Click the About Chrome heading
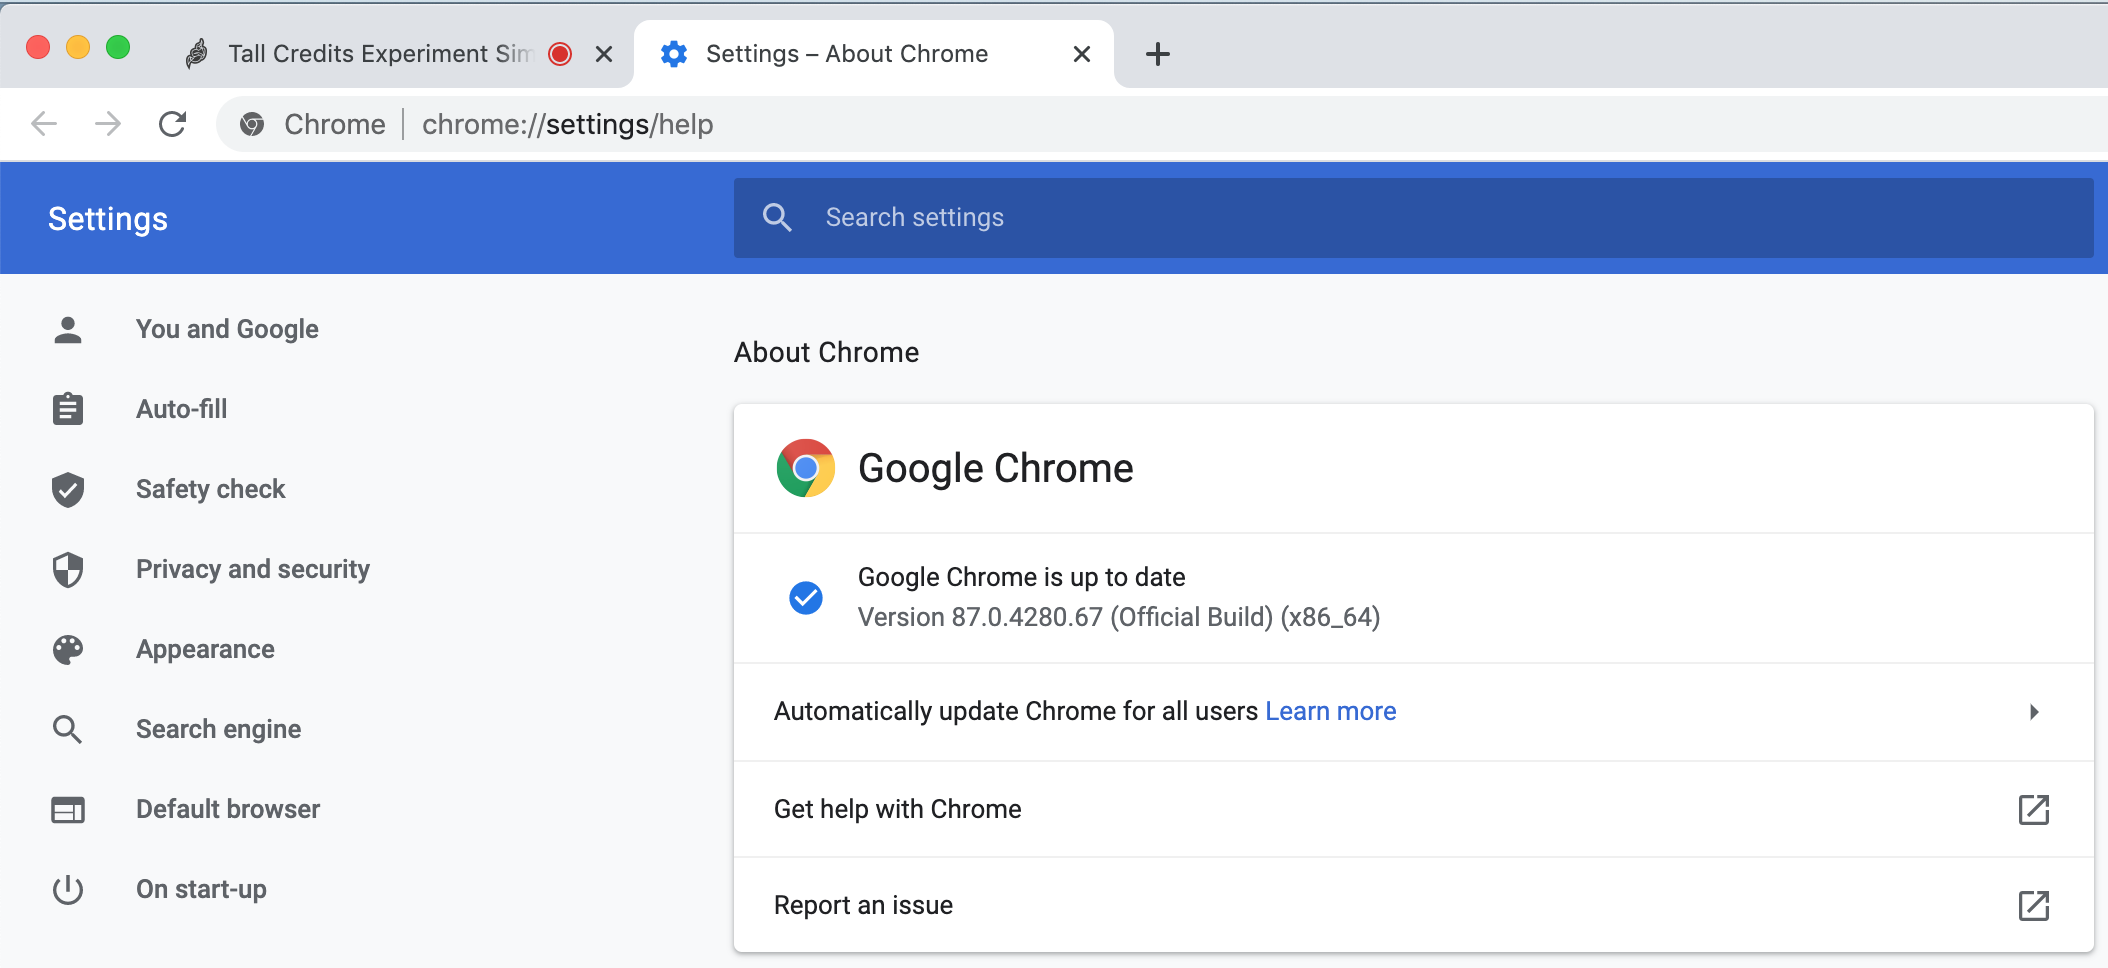The image size is (2108, 968). pyautogui.click(x=826, y=352)
